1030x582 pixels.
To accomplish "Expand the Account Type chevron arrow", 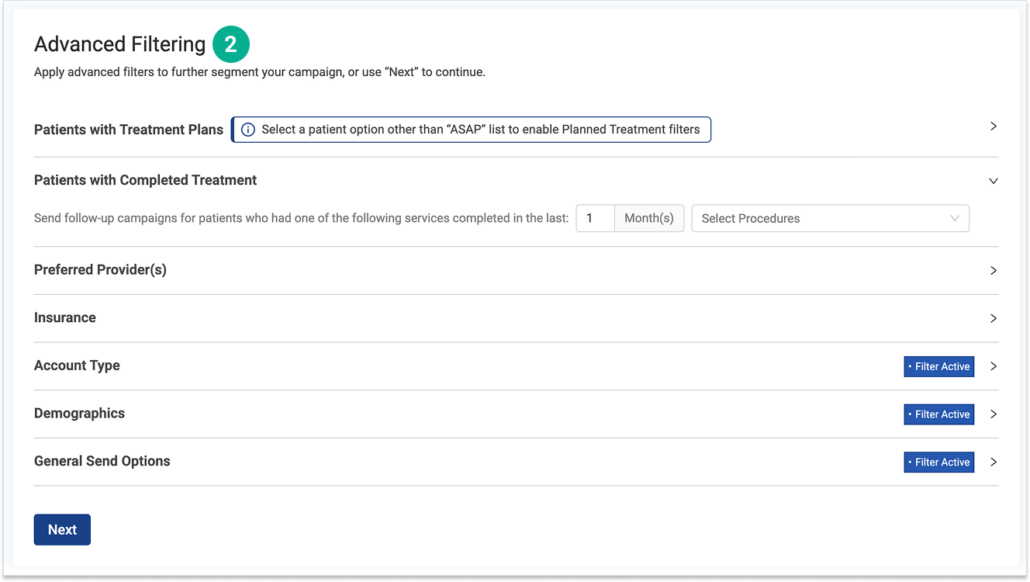I will [993, 367].
